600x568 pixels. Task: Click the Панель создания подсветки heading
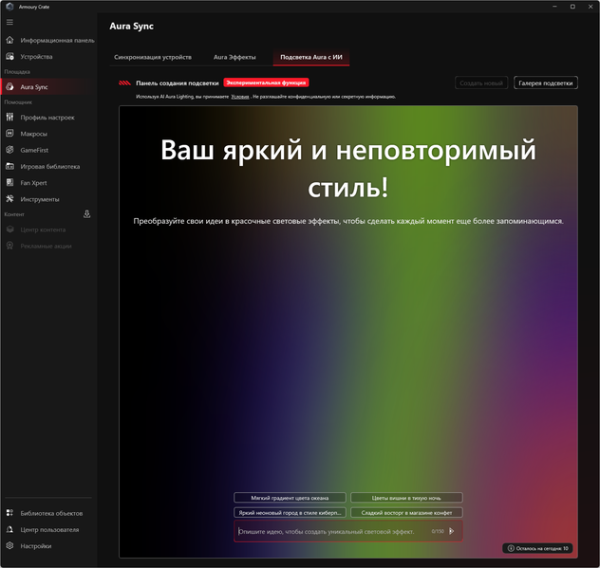point(177,83)
